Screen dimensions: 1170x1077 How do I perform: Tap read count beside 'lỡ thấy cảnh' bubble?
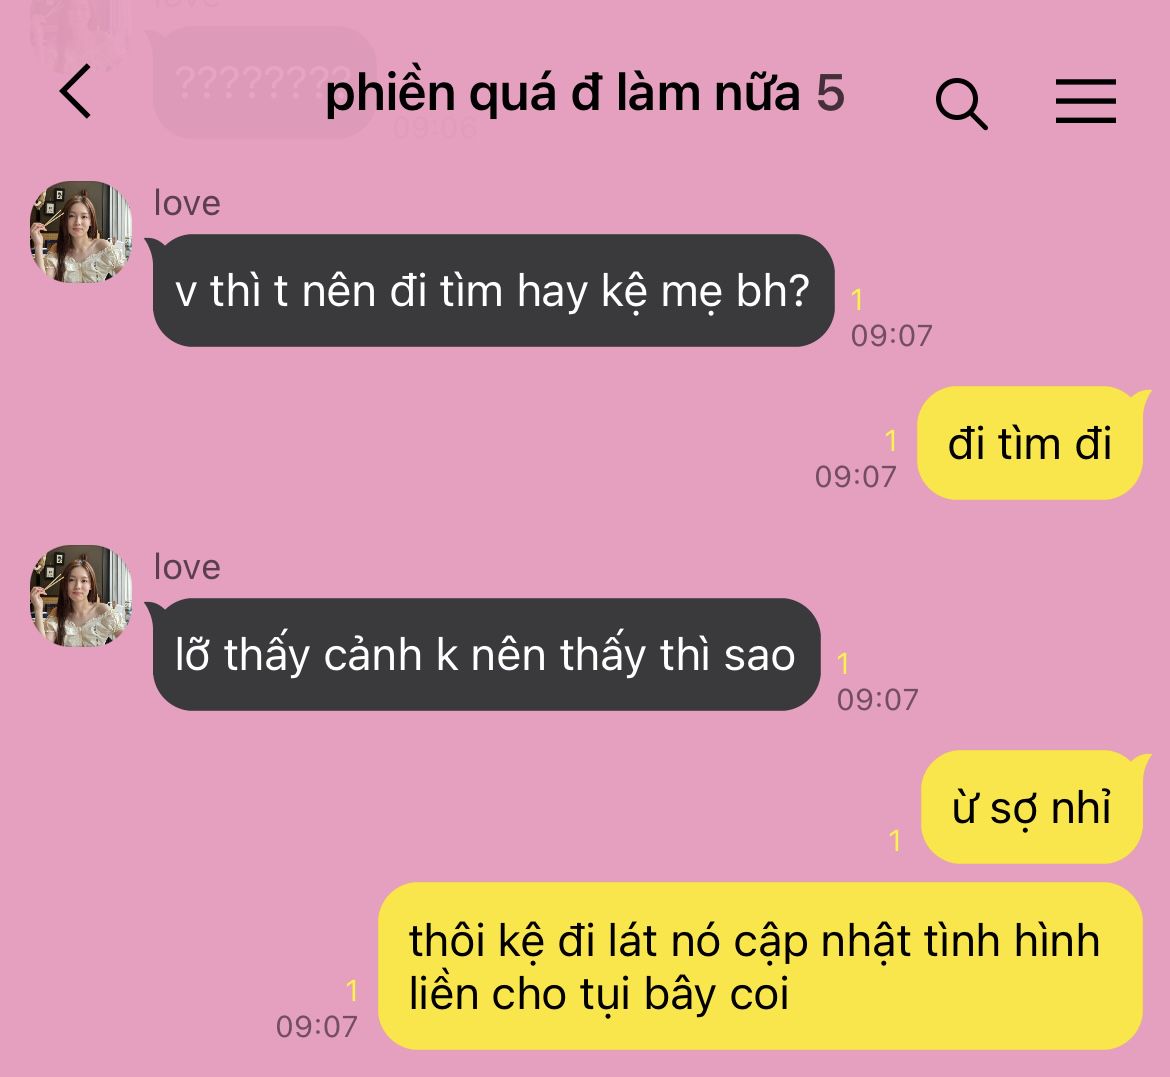pyautogui.click(x=842, y=664)
